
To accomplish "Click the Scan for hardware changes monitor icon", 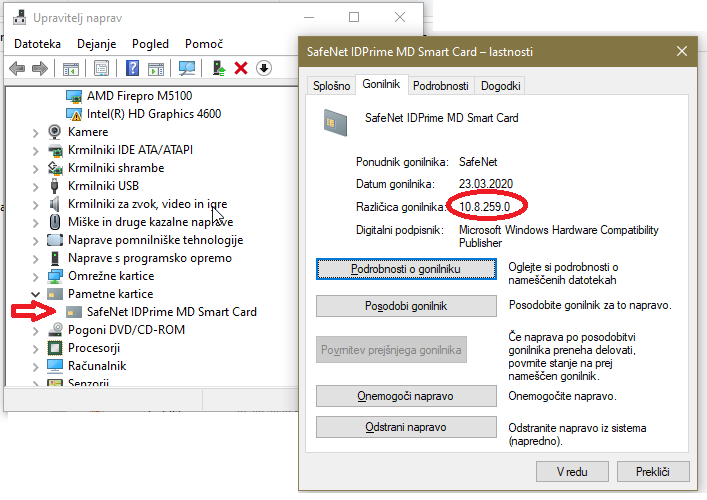I will (186, 69).
